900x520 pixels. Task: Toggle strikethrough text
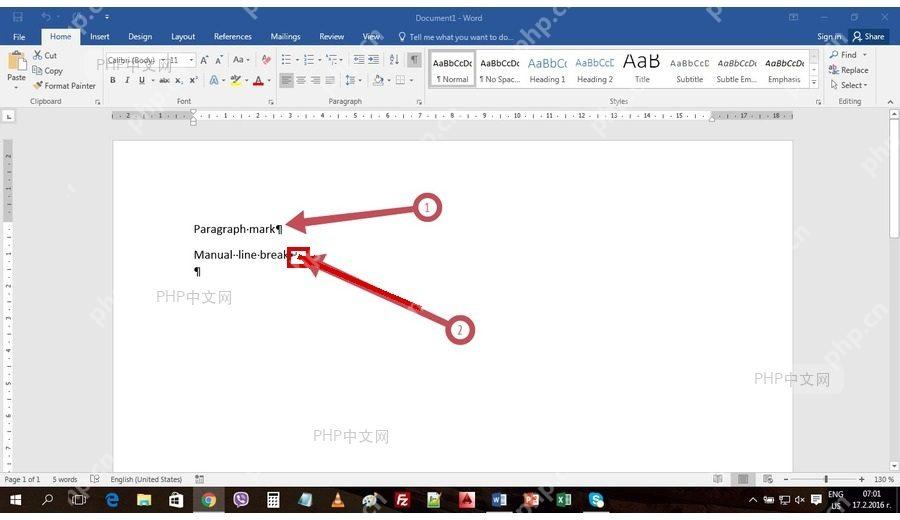(164, 80)
